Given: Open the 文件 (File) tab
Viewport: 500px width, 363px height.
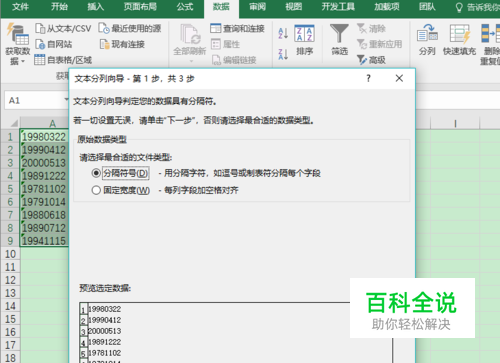Looking at the screenshot, I should click(20, 7).
